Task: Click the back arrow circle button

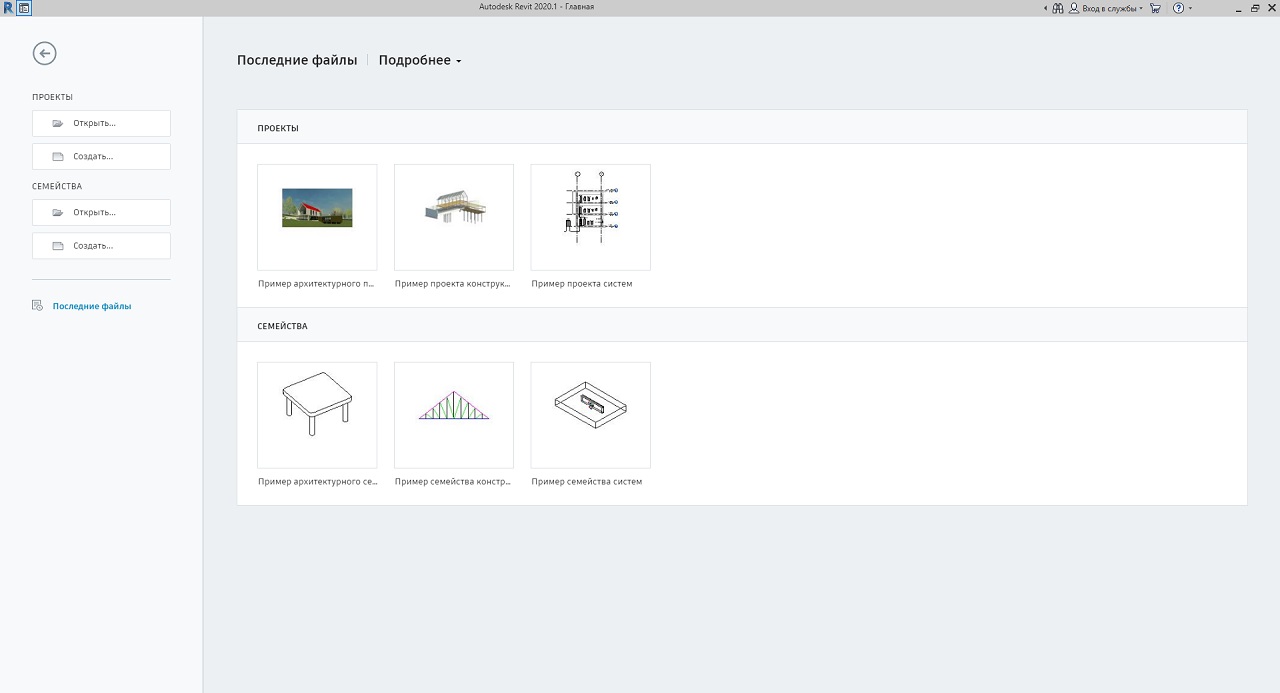Action: [x=44, y=54]
